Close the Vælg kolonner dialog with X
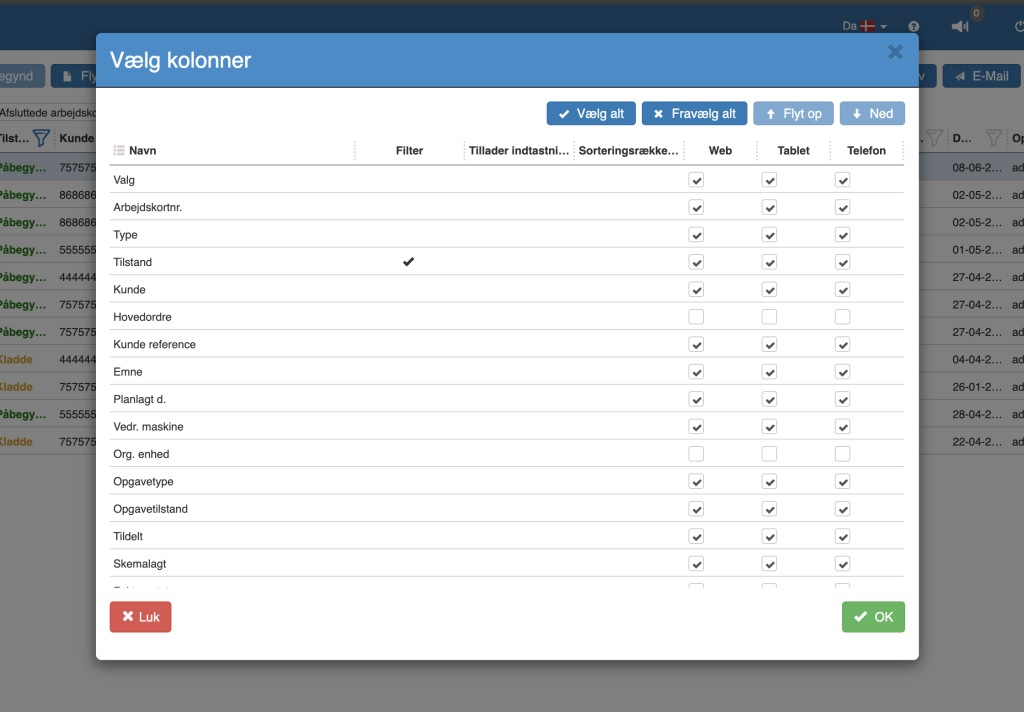 (895, 52)
